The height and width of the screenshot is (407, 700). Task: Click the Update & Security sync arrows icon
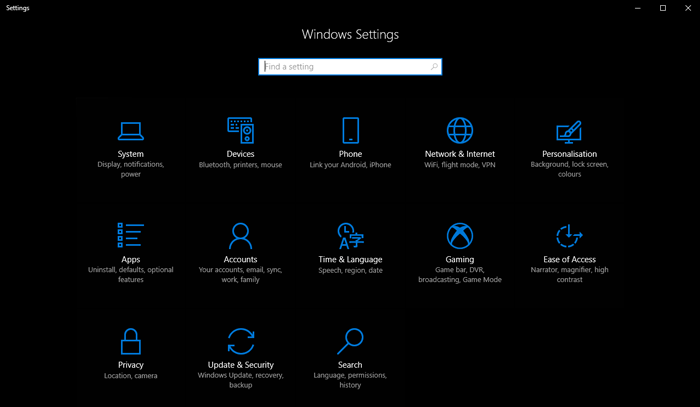(x=241, y=341)
